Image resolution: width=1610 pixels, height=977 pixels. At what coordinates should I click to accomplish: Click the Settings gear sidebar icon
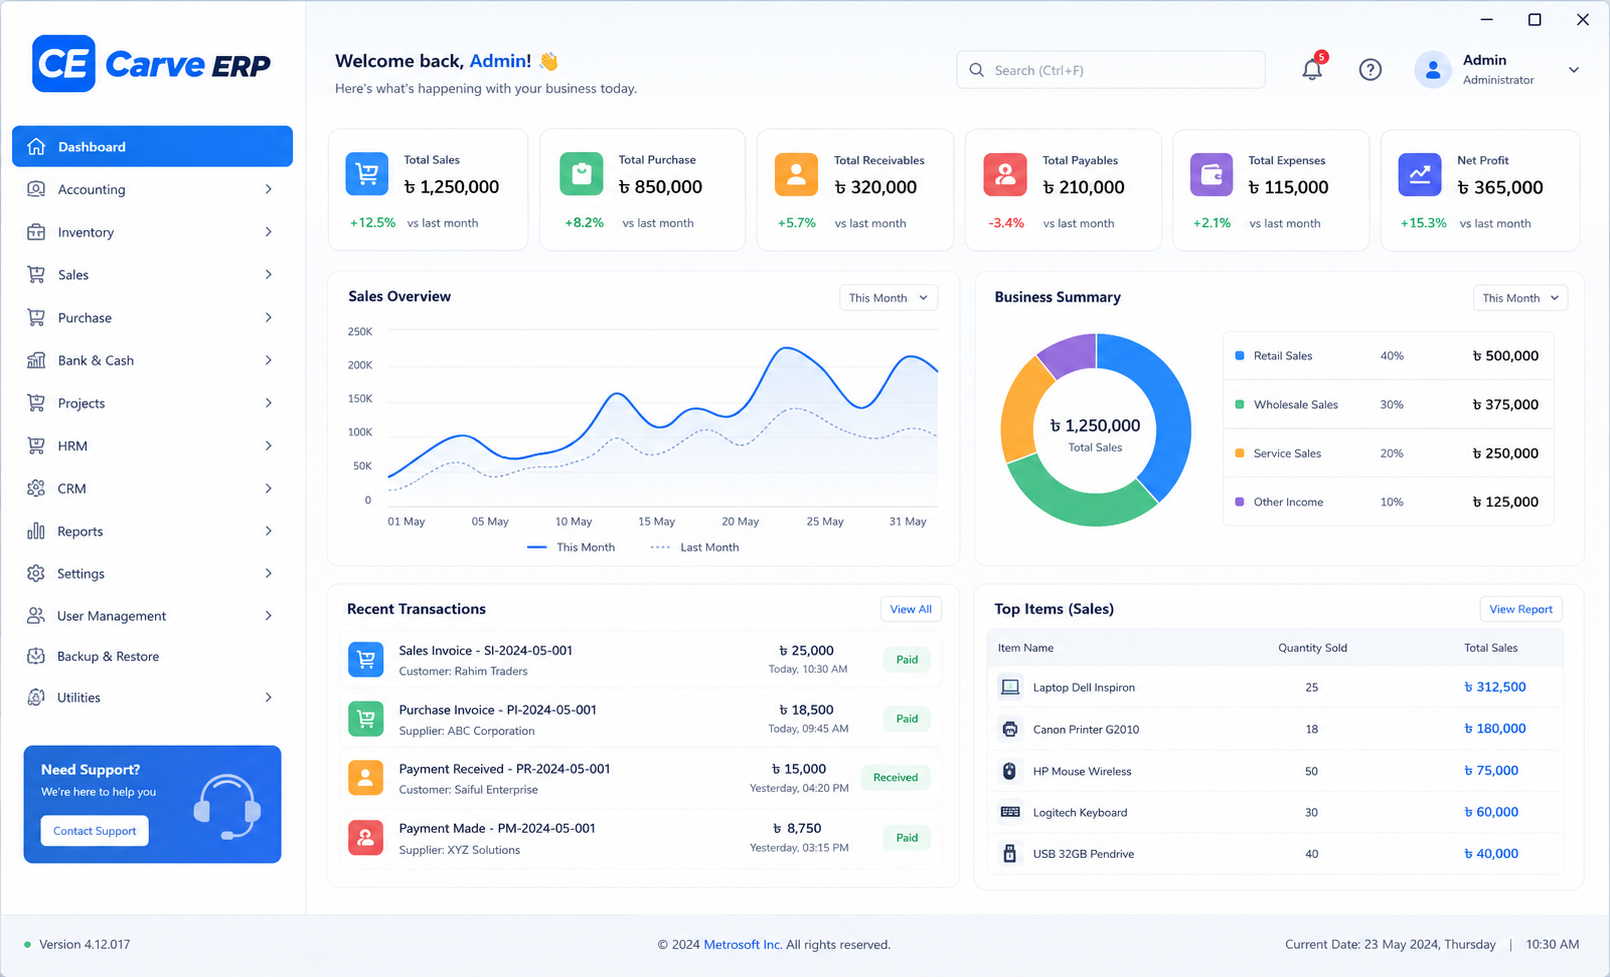pos(36,573)
